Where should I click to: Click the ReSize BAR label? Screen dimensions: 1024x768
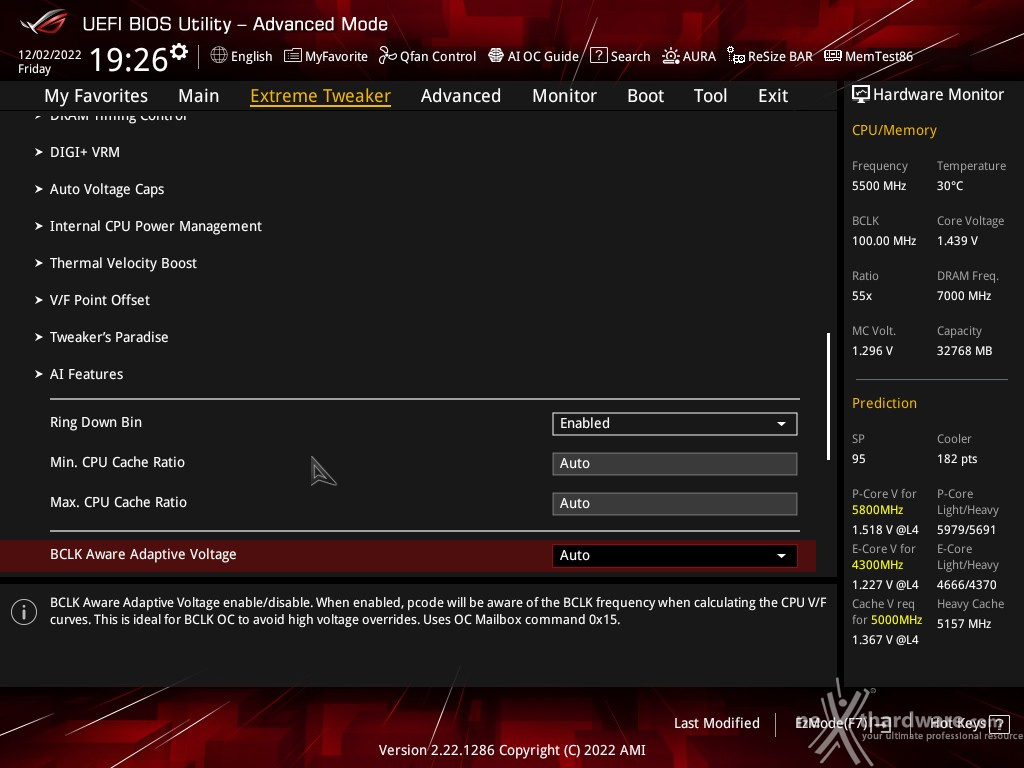pyautogui.click(x=780, y=56)
